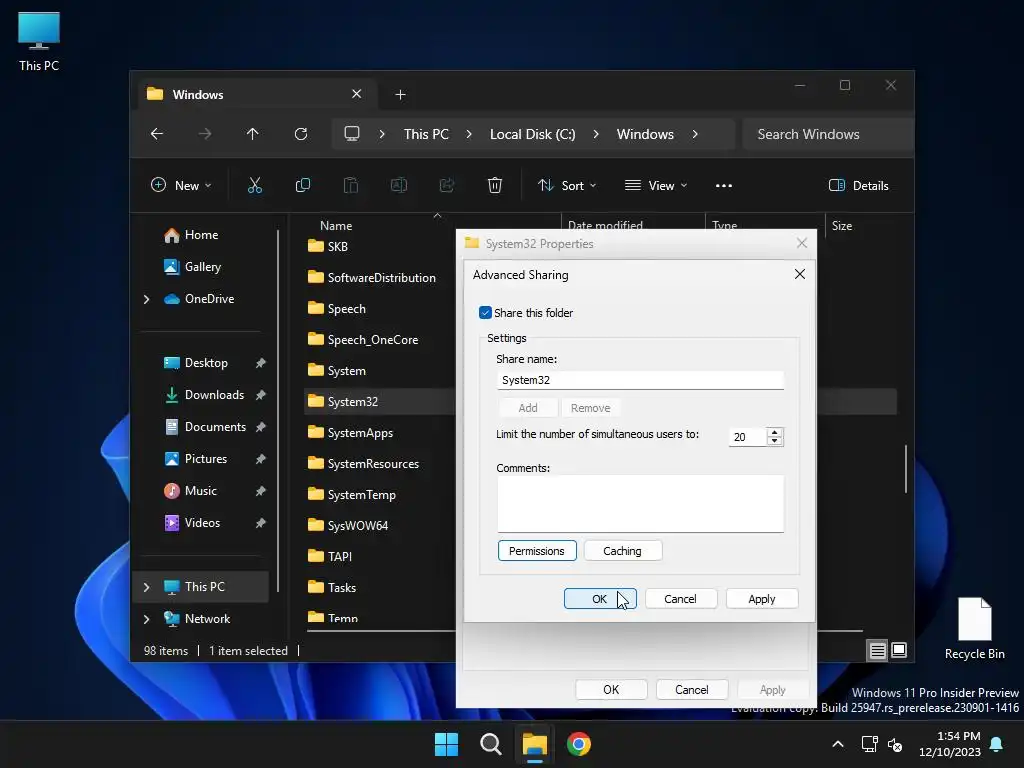The width and height of the screenshot is (1024, 768).
Task: Close the Advanced Sharing dialog
Action: click(799, 274)
